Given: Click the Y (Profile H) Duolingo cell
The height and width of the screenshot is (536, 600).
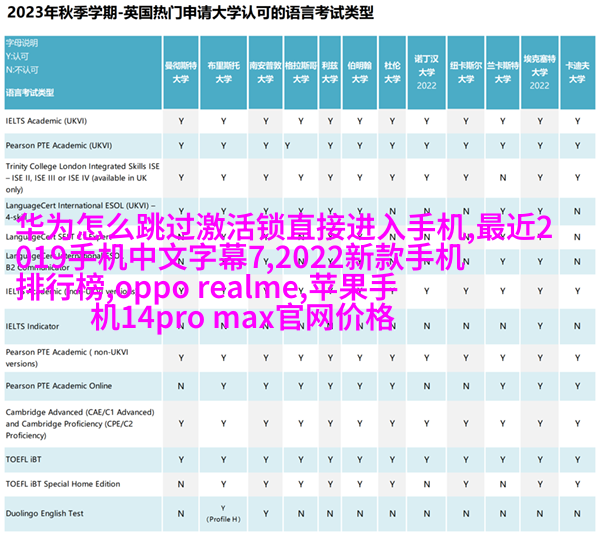Looking at the screenshot, I should point(223,513).
